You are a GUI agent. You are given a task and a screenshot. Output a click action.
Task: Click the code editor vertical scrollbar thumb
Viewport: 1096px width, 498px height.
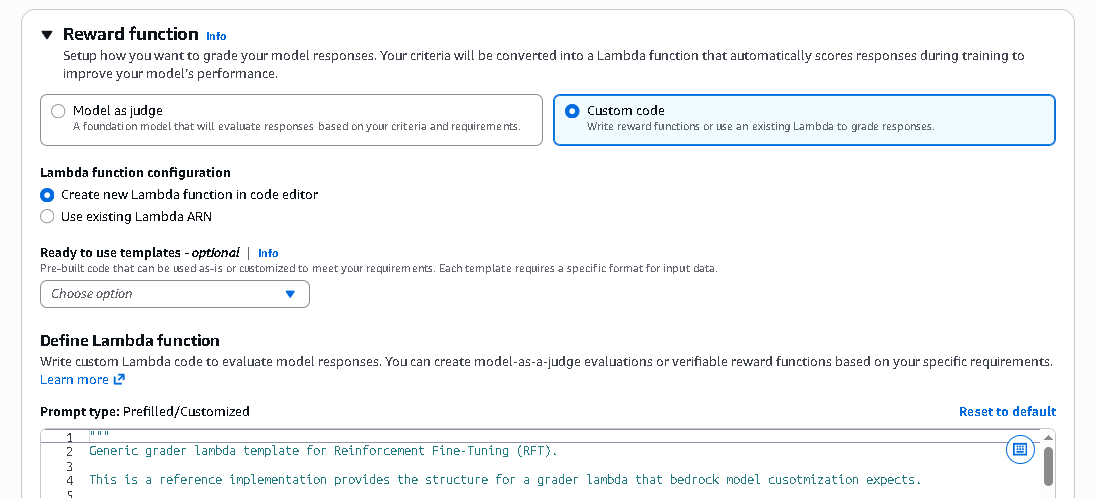coord(1048,467)
